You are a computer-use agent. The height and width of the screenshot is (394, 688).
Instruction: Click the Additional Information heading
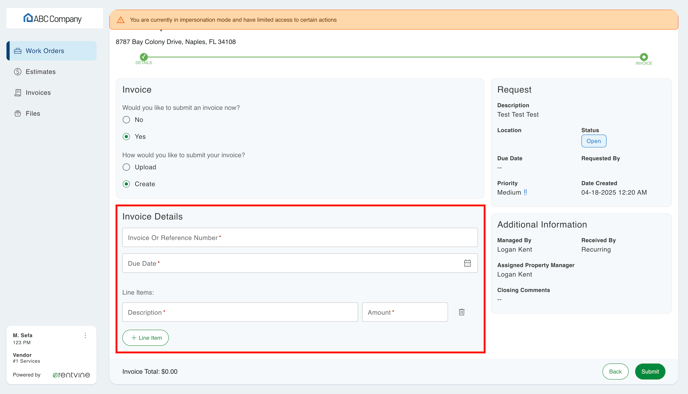(x=542, y=224)
